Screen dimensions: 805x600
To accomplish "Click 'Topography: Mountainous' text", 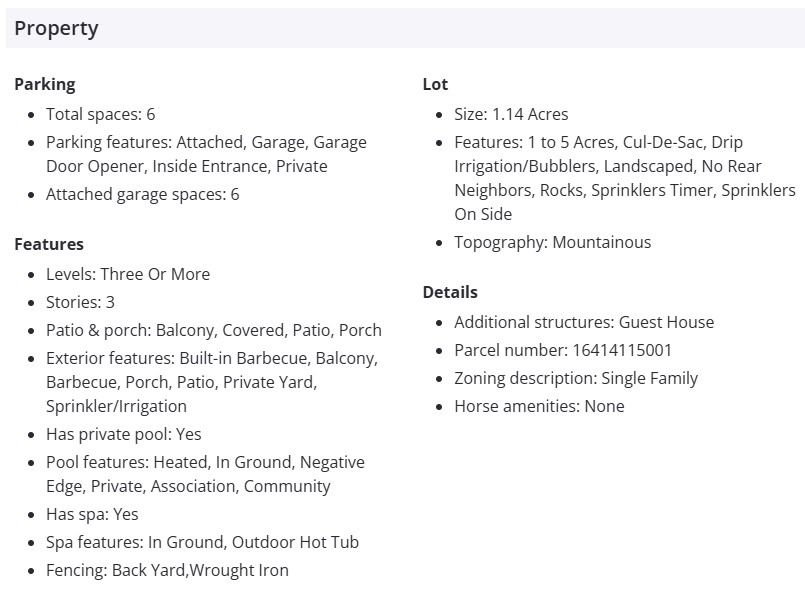I will tap(552, 242).
